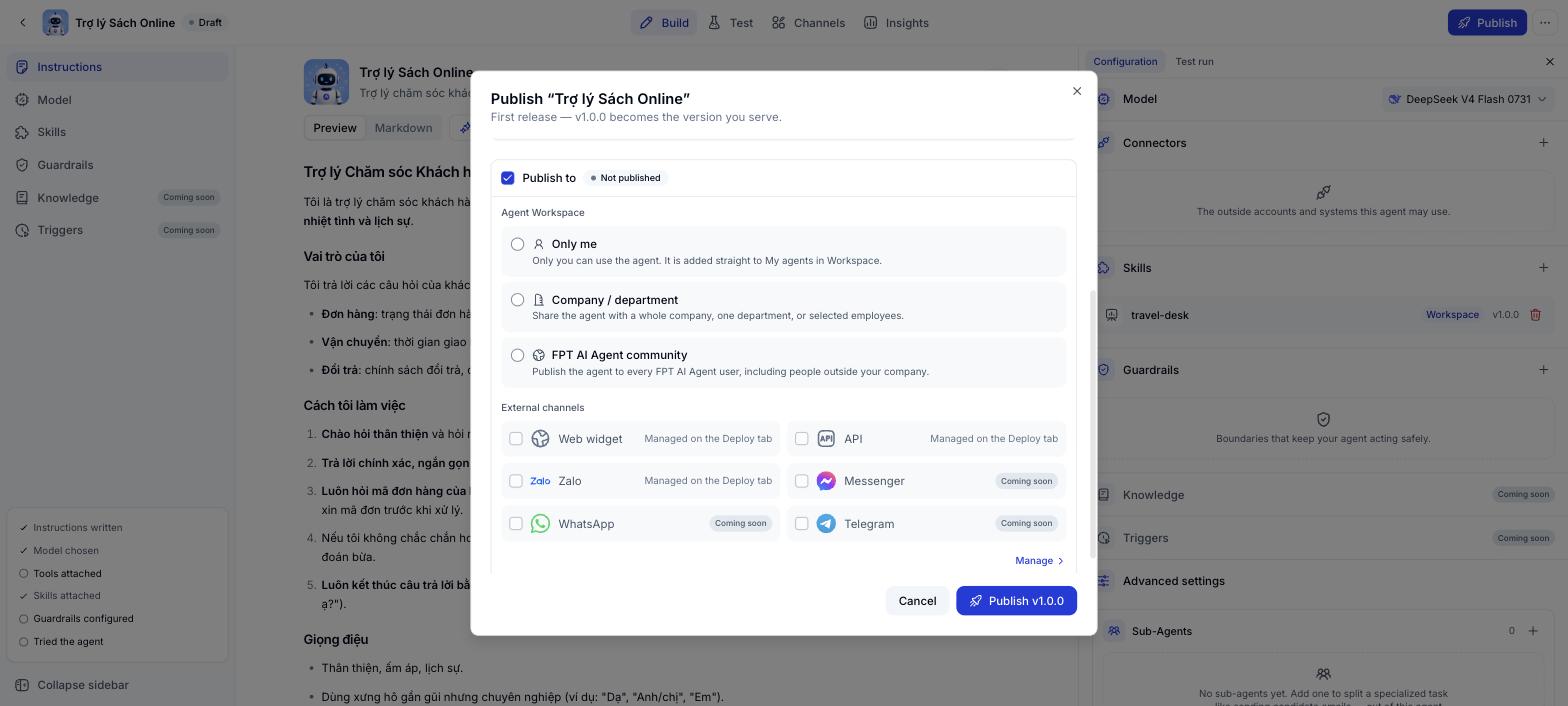
Task: Click the publish dialog vertical scrollbar
Action: point(1093,424)
